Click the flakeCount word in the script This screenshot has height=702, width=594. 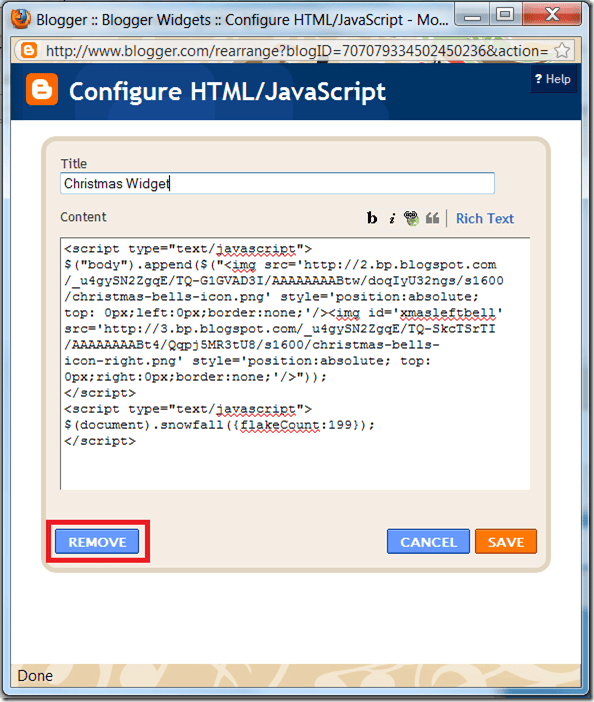280,424
